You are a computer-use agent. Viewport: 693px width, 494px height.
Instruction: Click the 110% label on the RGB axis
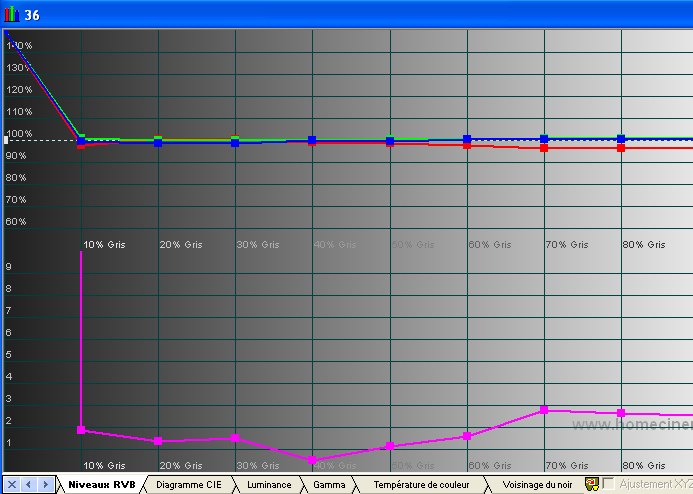[19, 112]
